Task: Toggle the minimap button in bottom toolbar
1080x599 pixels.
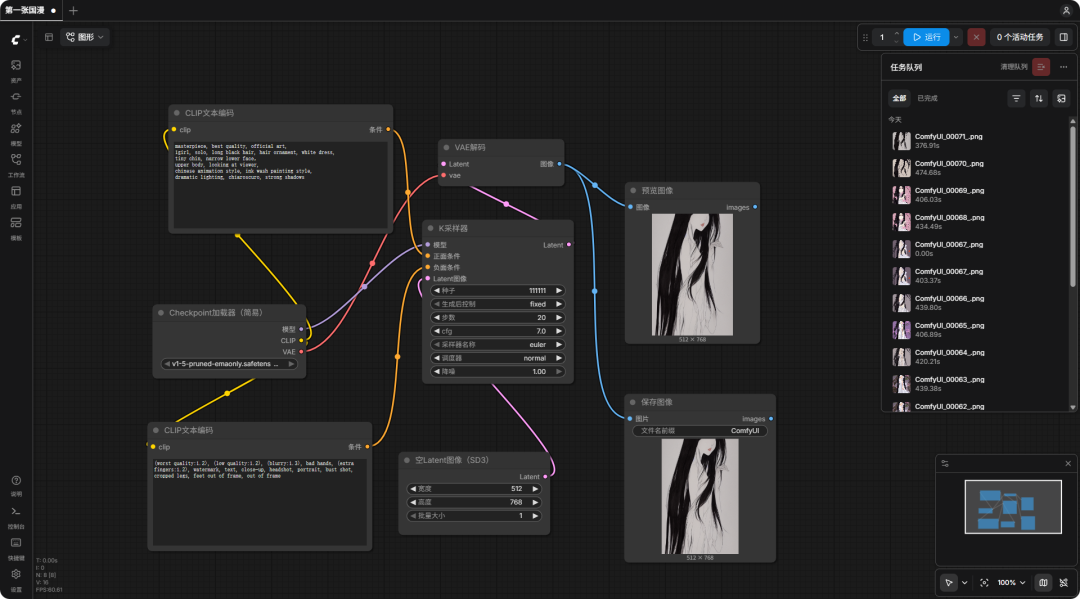Action: point(1043,582)
